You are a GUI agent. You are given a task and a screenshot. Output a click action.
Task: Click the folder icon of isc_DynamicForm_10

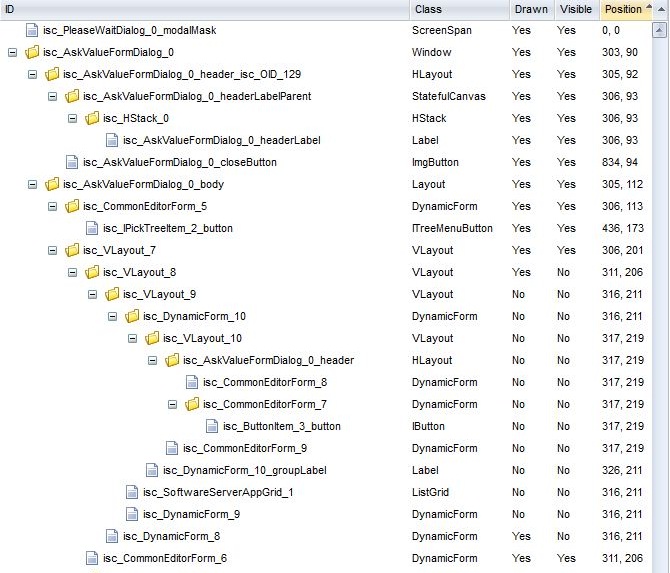(x=132, y=316)
